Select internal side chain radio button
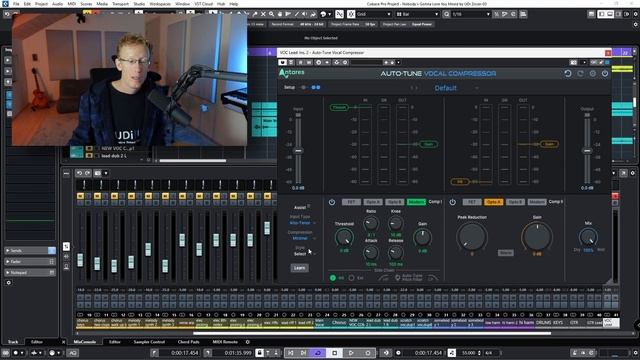 pos(333,278)
